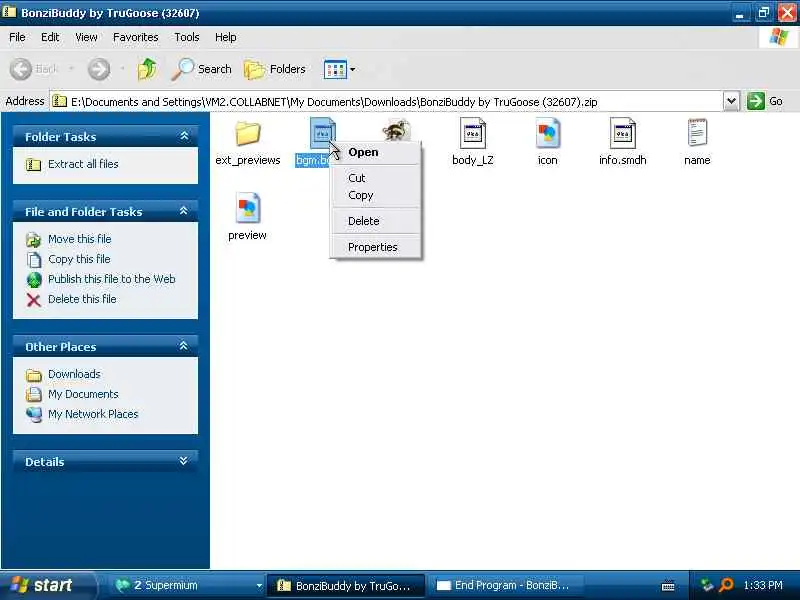The width and height of the screenshot is (800, 600).
Task: Click the Start button
Action: point(47,585)
